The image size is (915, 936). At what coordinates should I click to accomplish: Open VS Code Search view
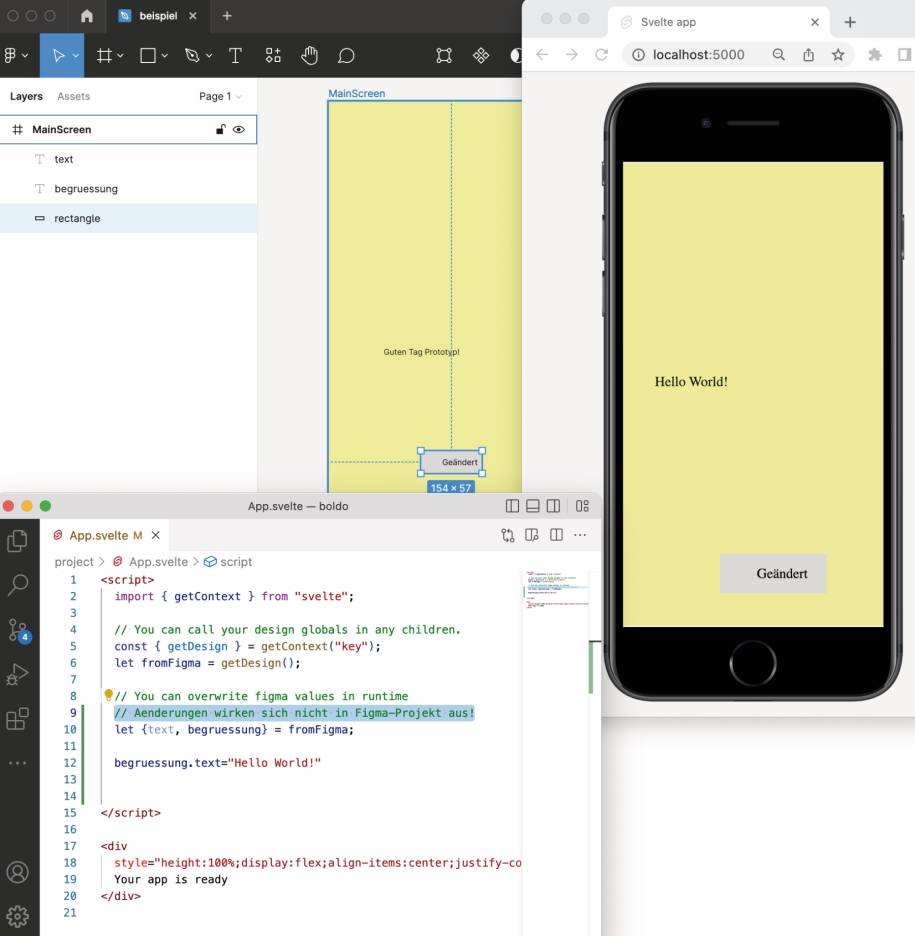pos(18,585)
